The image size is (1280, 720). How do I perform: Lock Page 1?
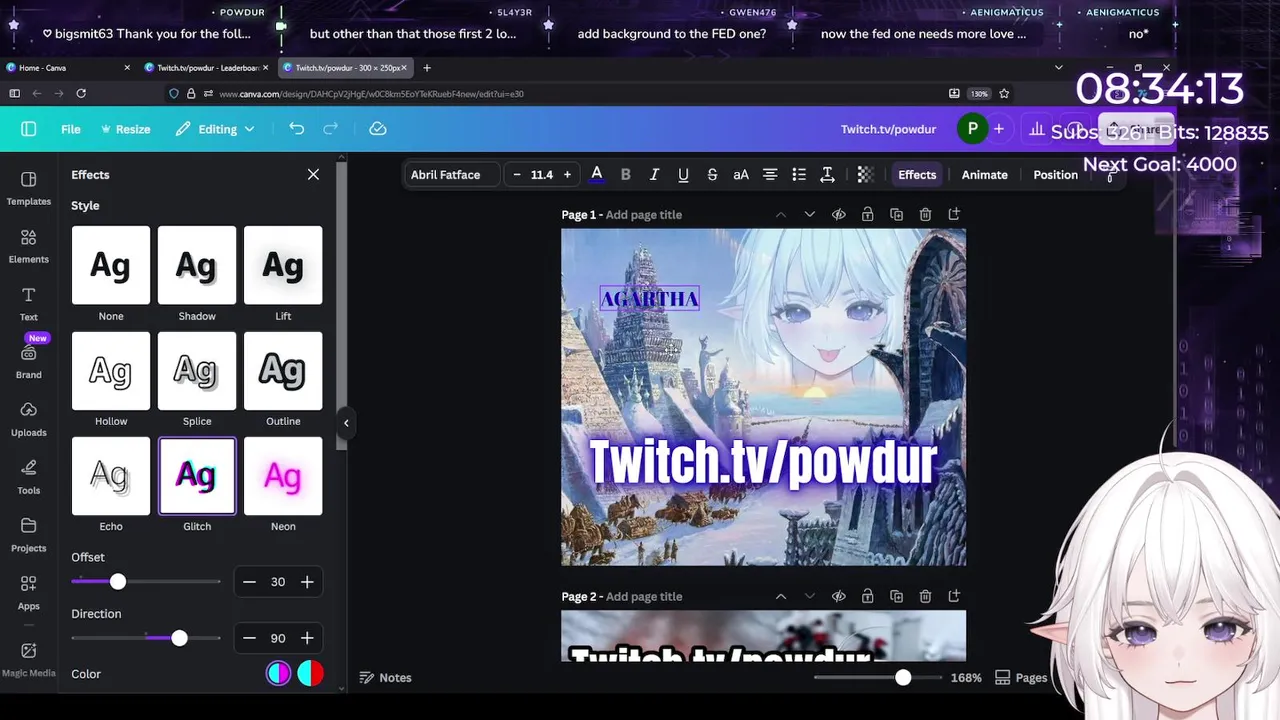[867, 215]
